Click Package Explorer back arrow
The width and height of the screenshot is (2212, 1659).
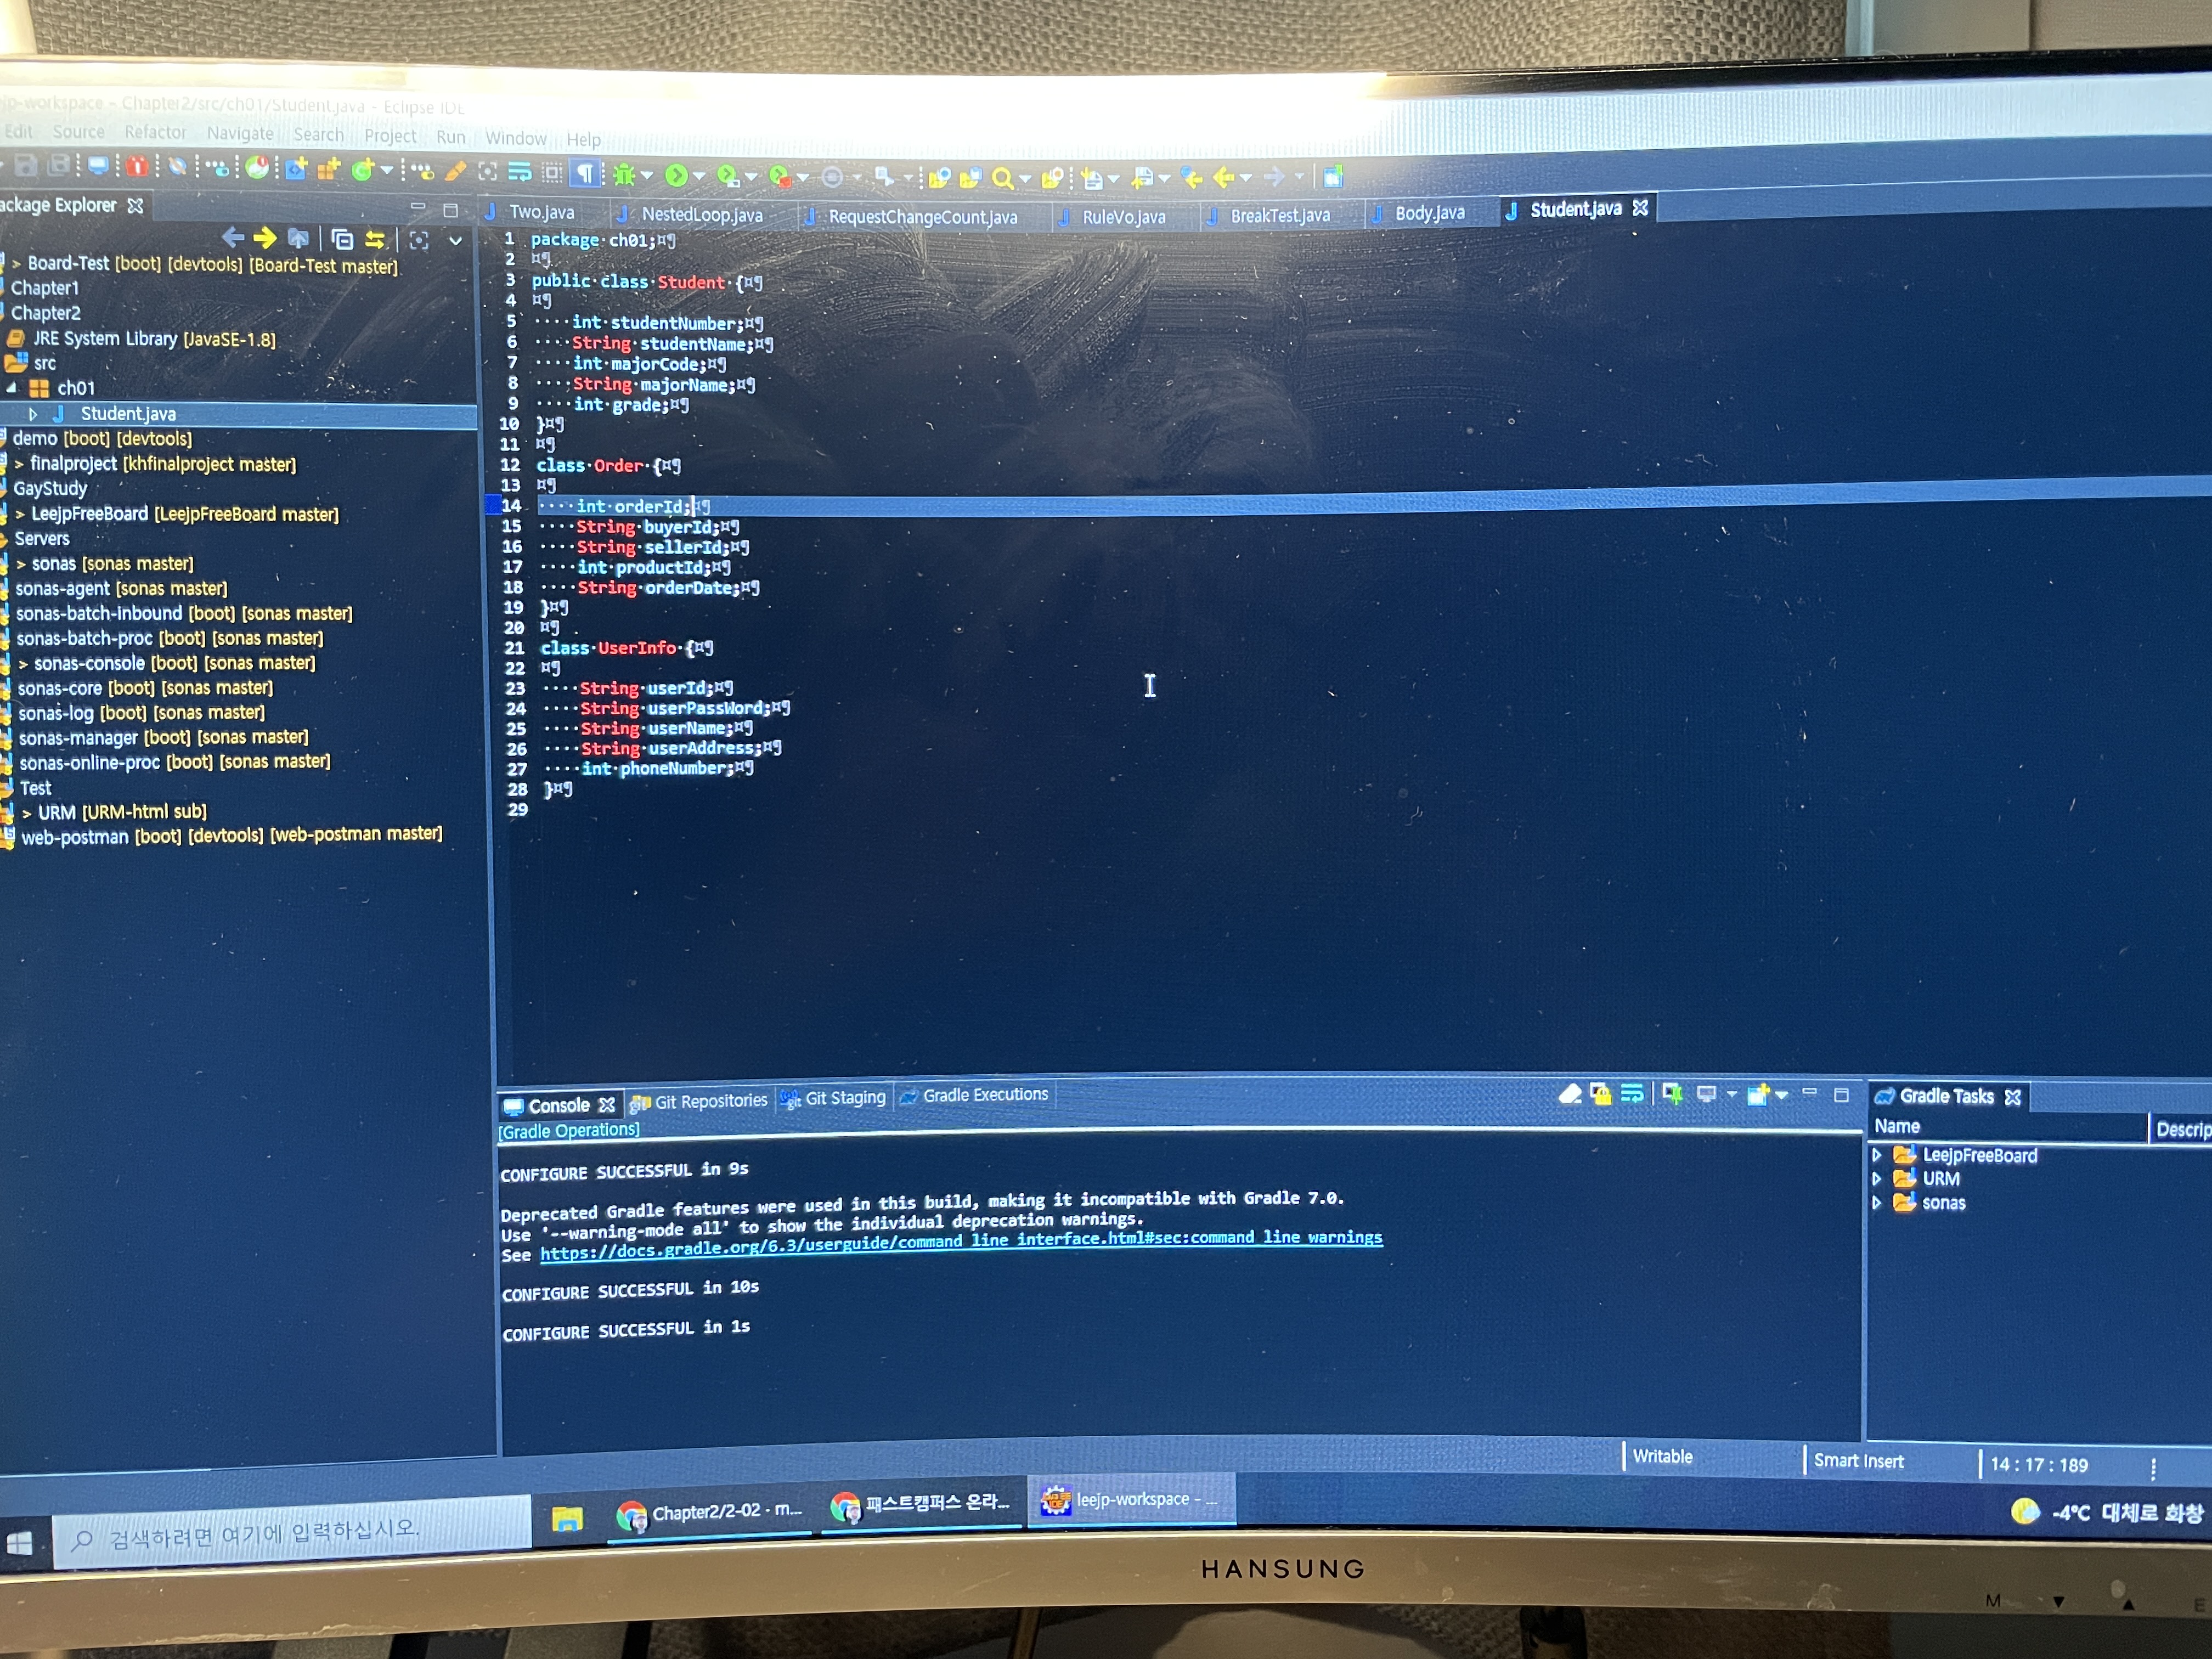coord(233,237)
